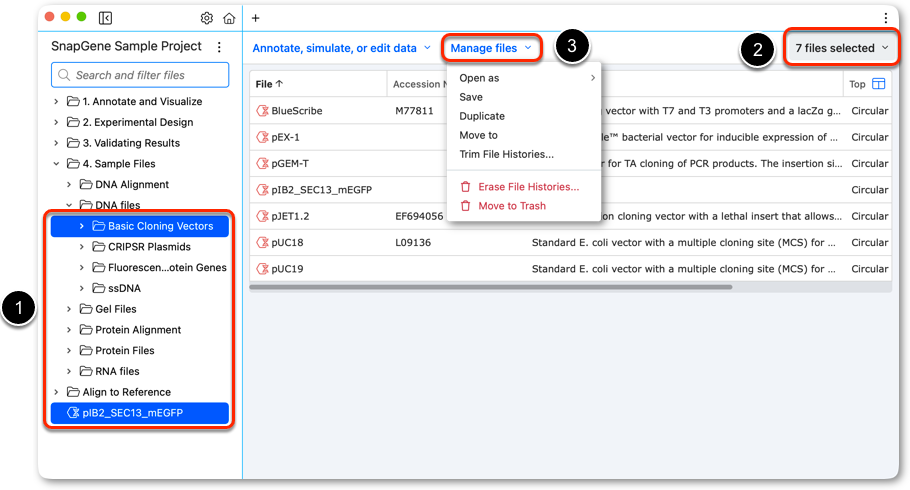Select the ssDNA folder
The width and height of the screenshot is (910, 490).
pos(124,289)
